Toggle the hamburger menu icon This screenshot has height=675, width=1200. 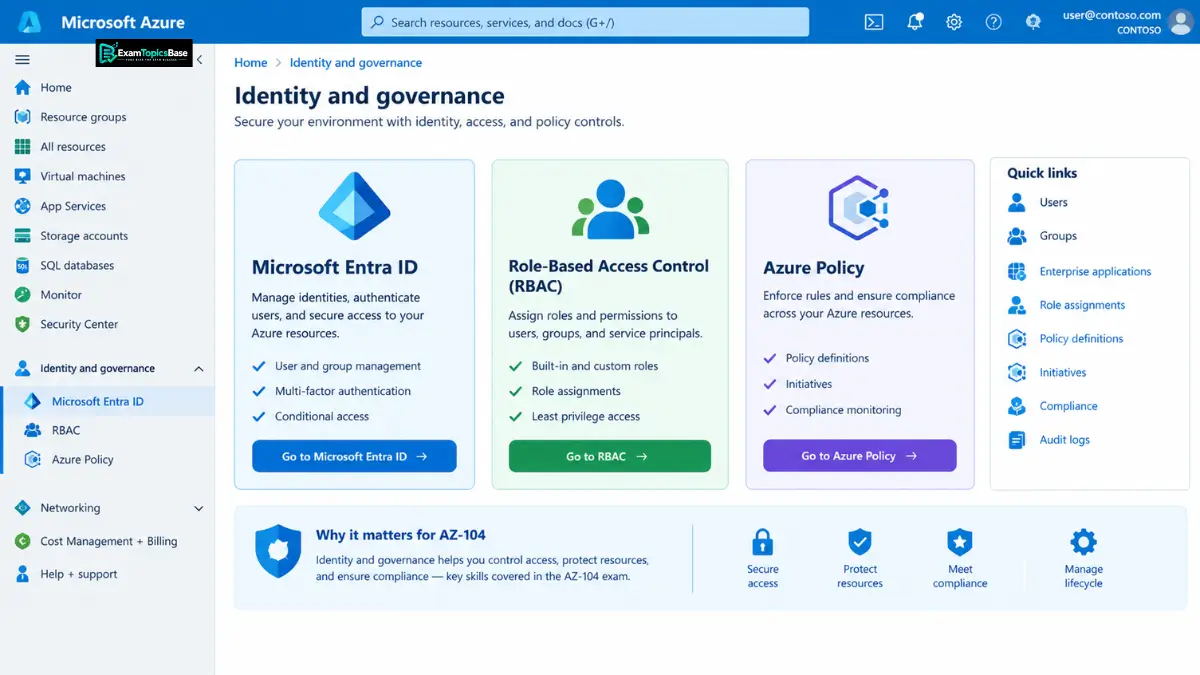(22, 60)
